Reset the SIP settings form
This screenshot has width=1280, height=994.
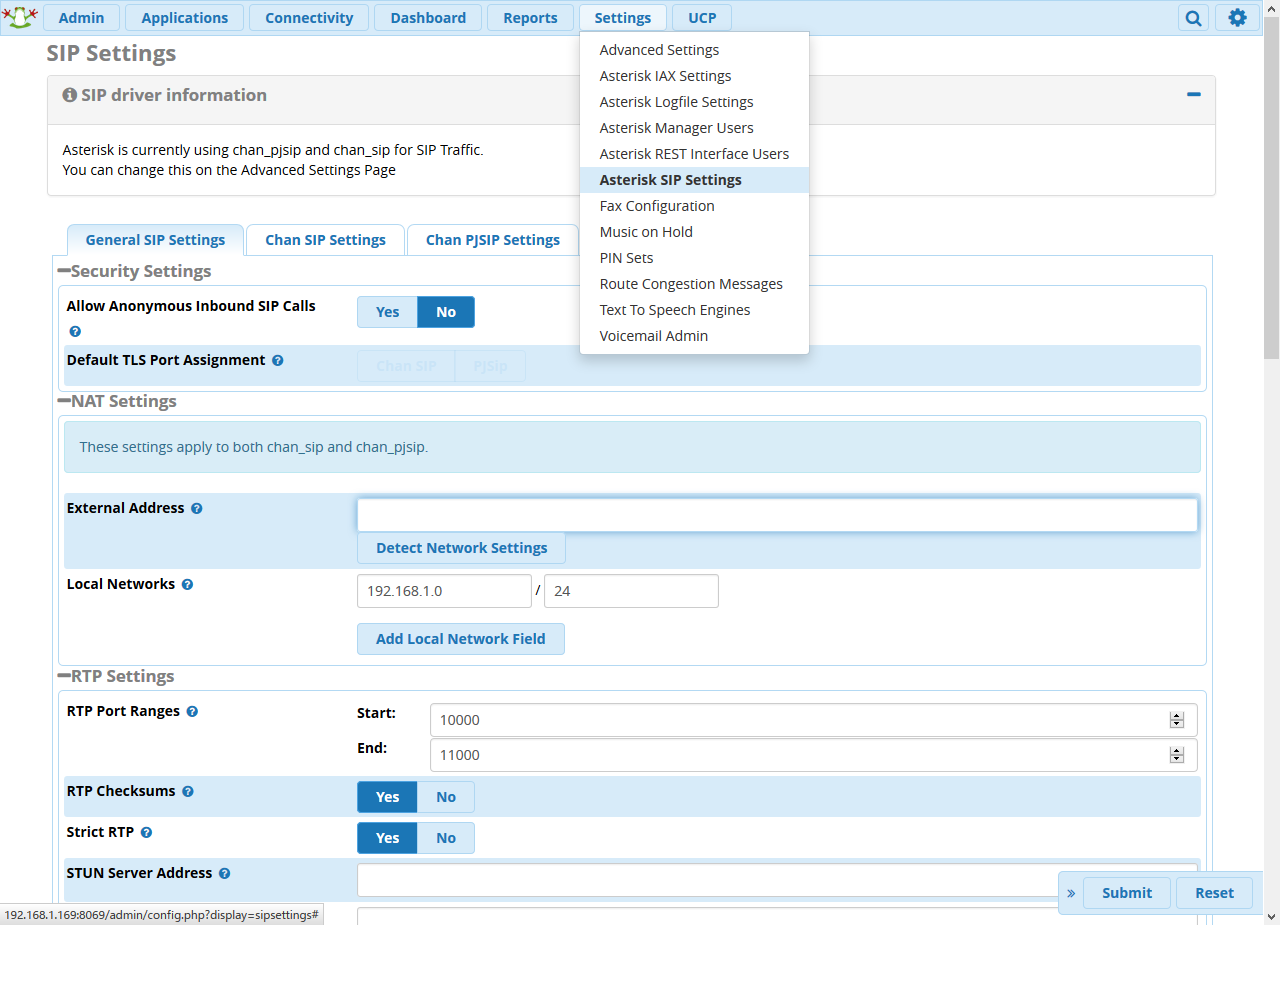pyautogui.click(x=1214, y=893)
